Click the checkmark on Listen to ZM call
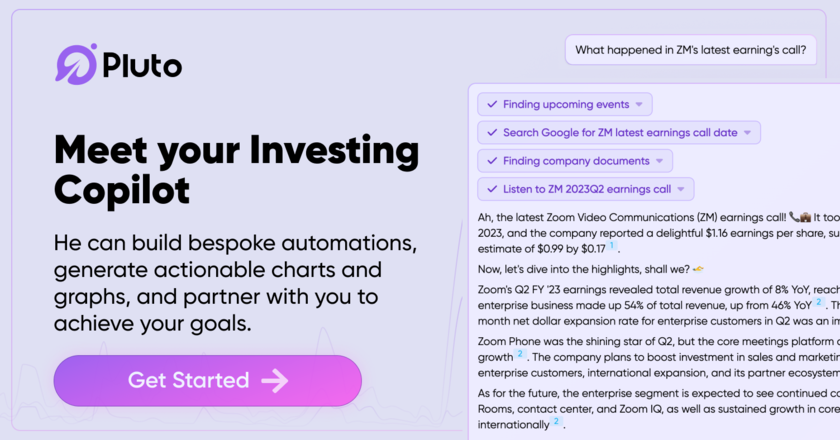840x440 pixels. pyautogui.click(x=492, y=188)
